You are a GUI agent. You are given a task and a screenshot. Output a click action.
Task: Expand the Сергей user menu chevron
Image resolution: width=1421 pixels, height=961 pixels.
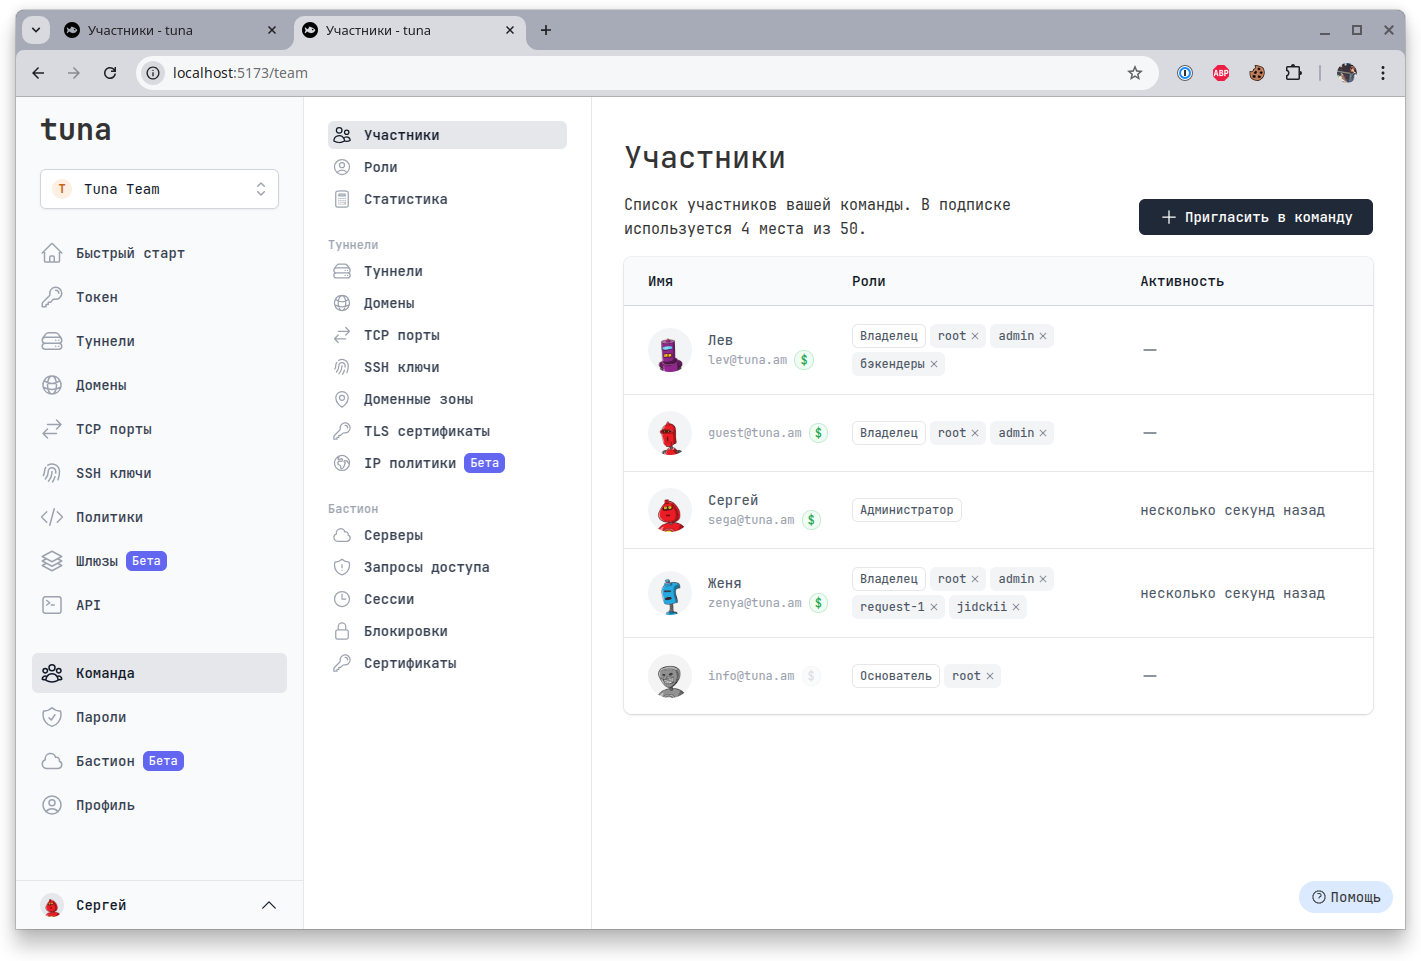268,905
